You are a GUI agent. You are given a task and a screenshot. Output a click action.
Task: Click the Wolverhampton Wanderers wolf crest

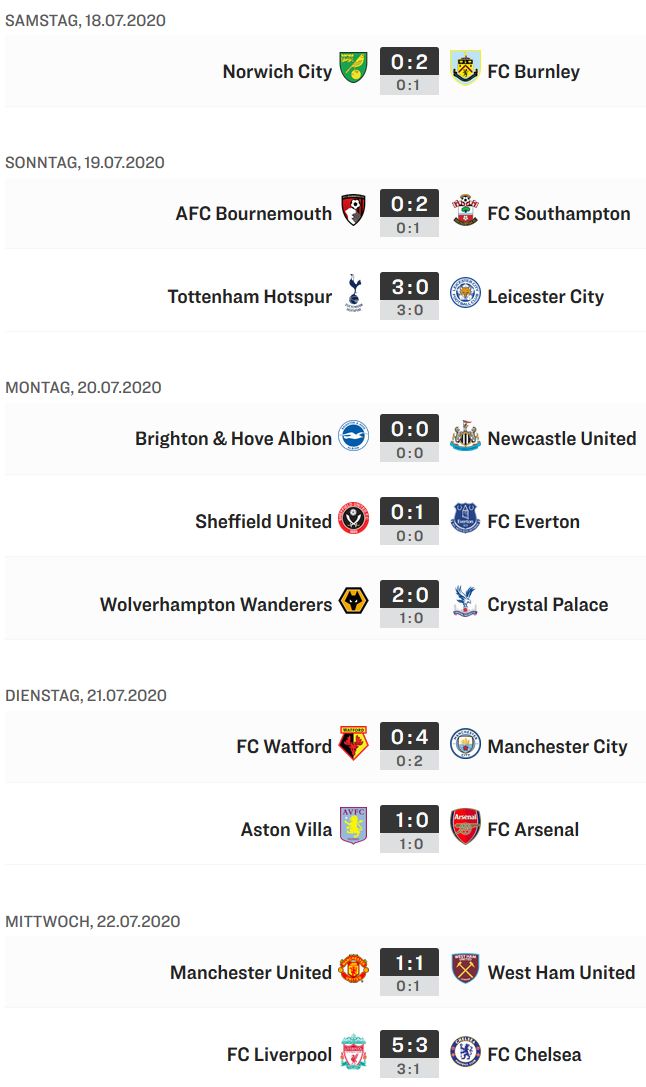pos(353,602)
